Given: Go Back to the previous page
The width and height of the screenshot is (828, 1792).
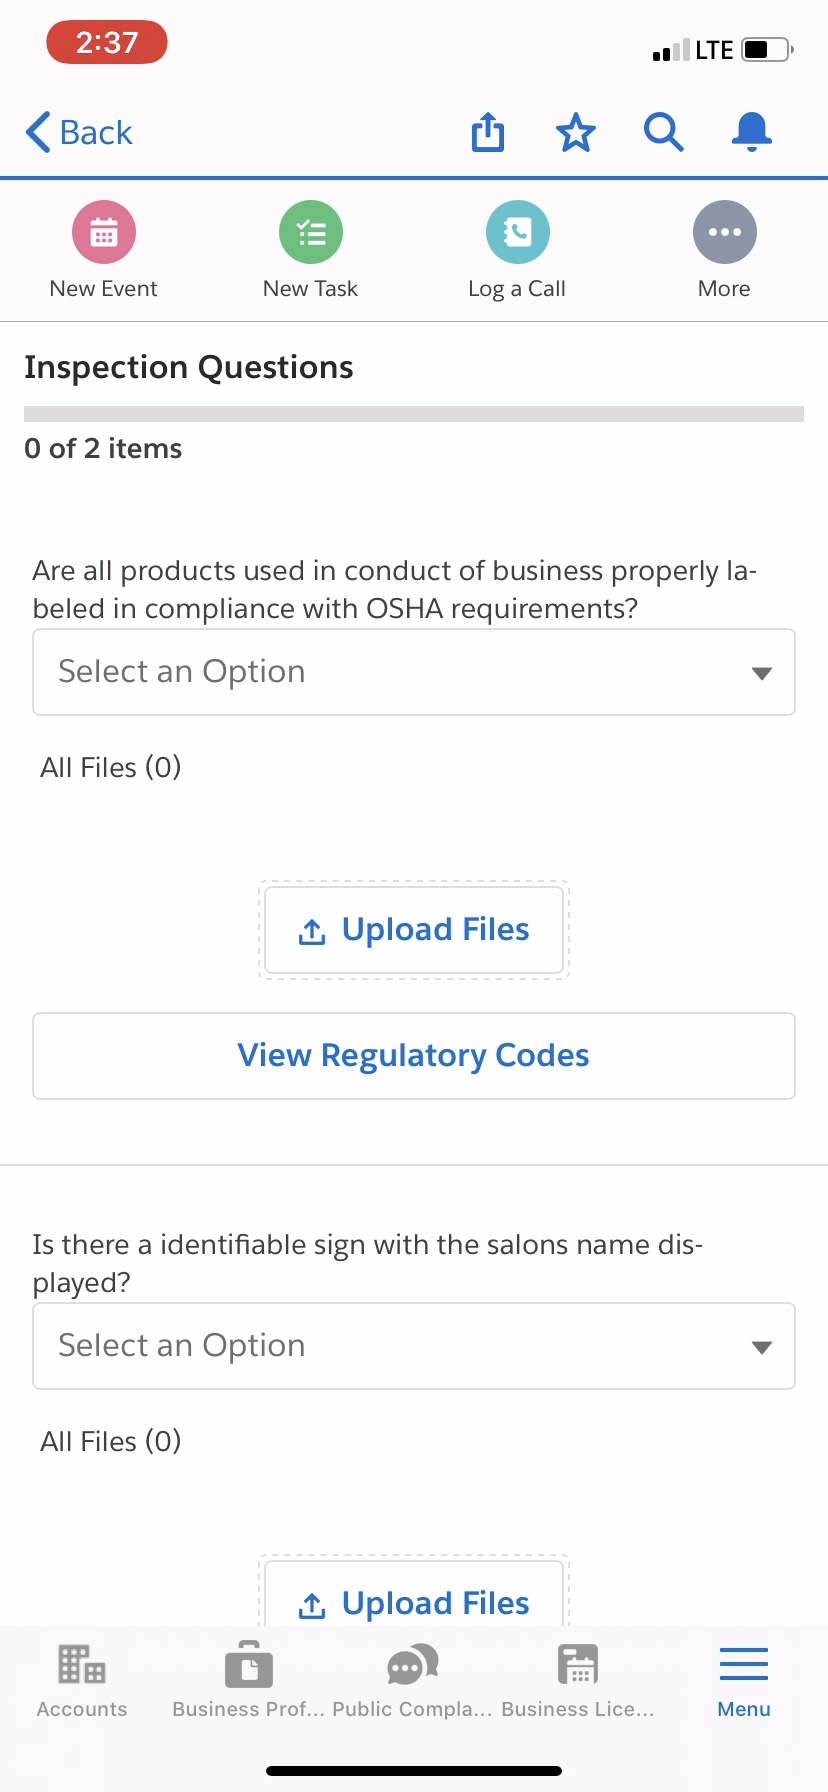Looking at the screenshot, I should [80, 132].
